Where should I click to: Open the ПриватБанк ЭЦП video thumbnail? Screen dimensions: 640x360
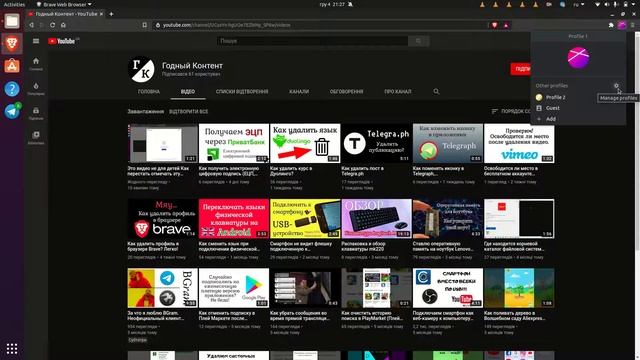coord(234,143)
